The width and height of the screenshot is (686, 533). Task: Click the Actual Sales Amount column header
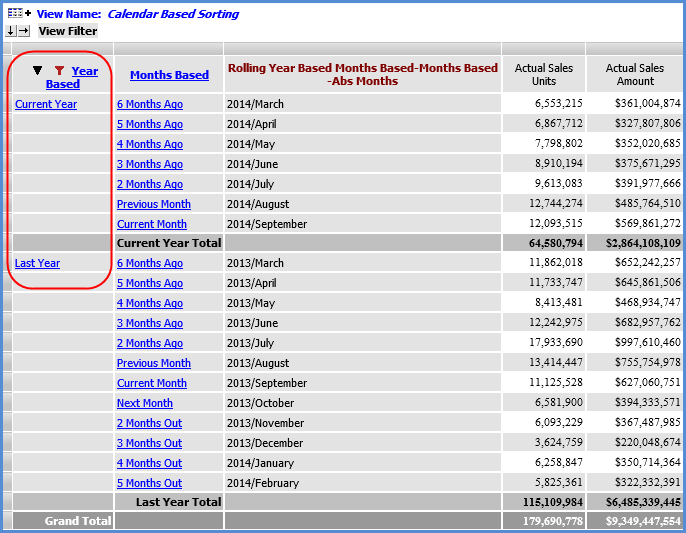[x=635, y=75]
